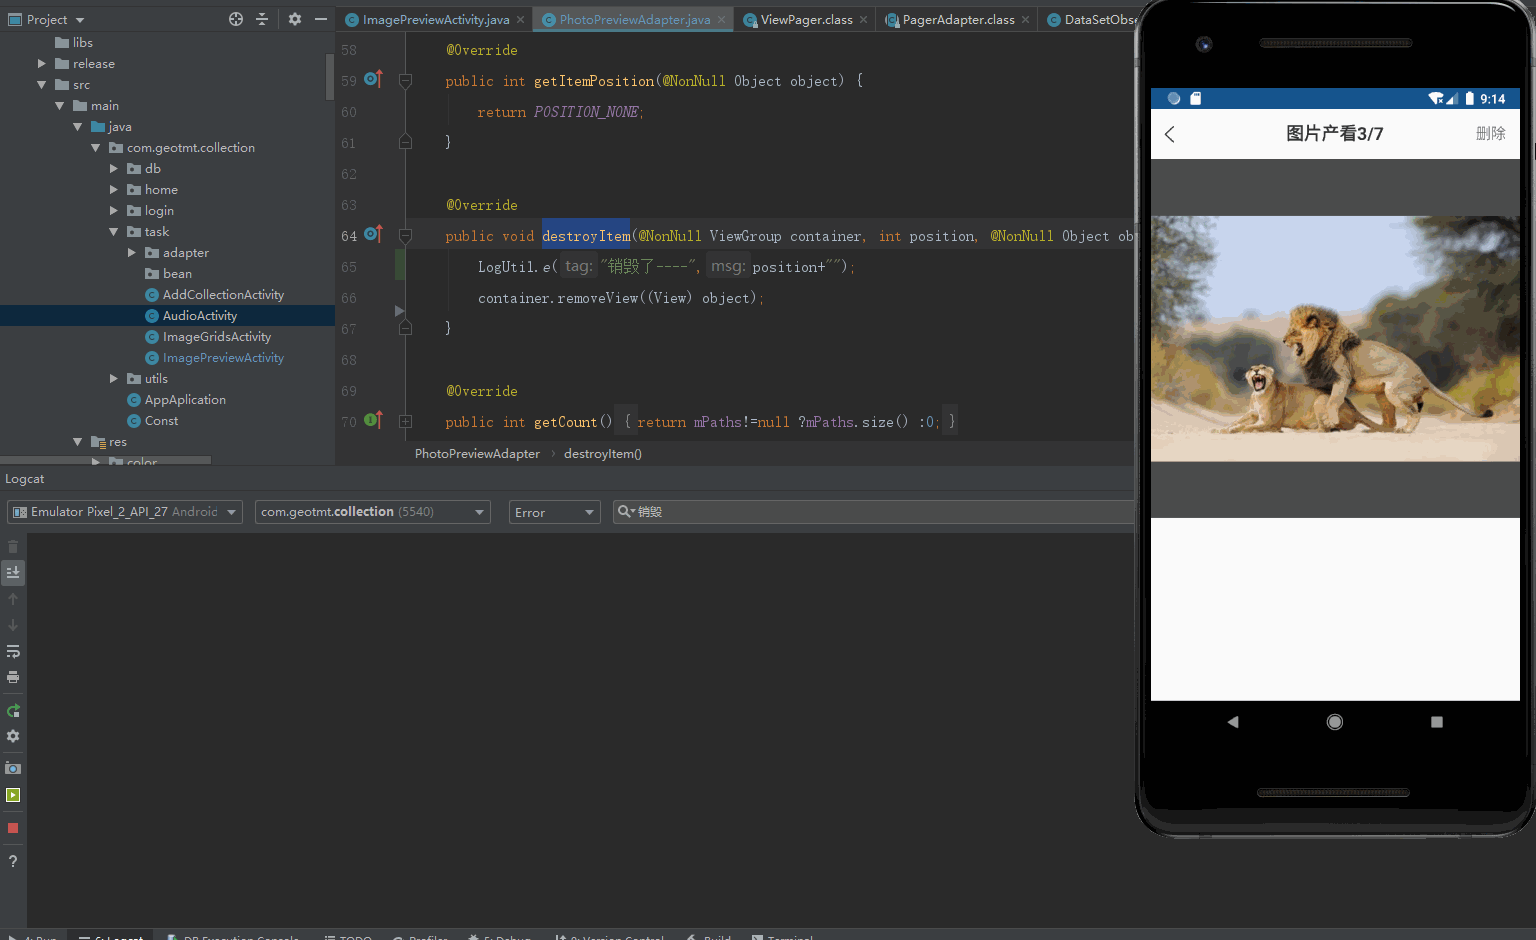Tap Android recents square in emulator
Screen dimensions: 1536x940
click(1437, 722)
